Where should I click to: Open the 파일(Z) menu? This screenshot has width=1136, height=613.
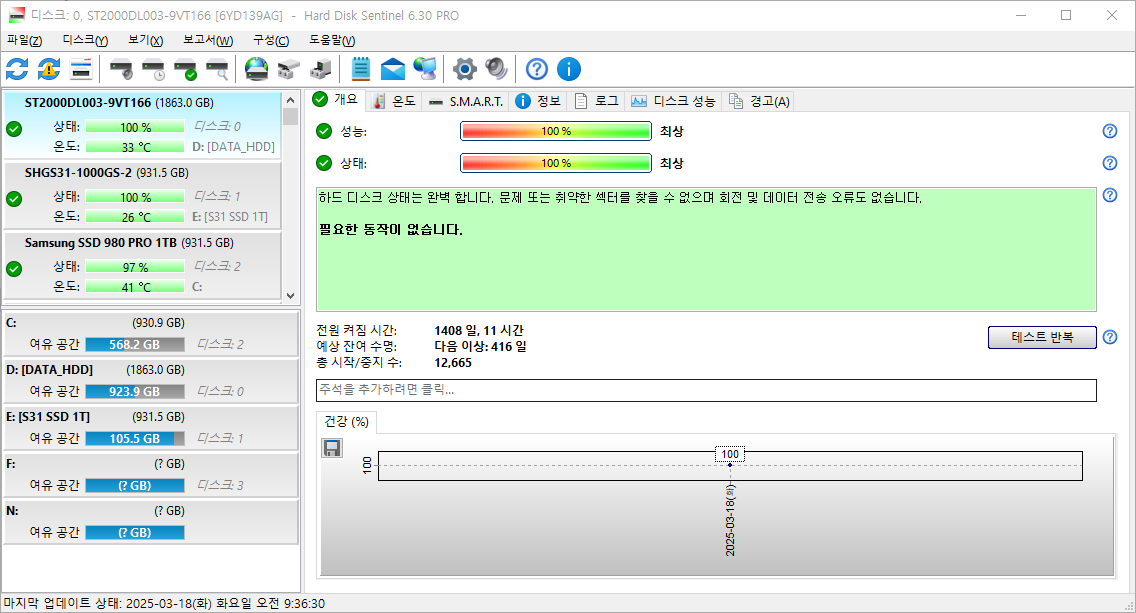[25, 41]
